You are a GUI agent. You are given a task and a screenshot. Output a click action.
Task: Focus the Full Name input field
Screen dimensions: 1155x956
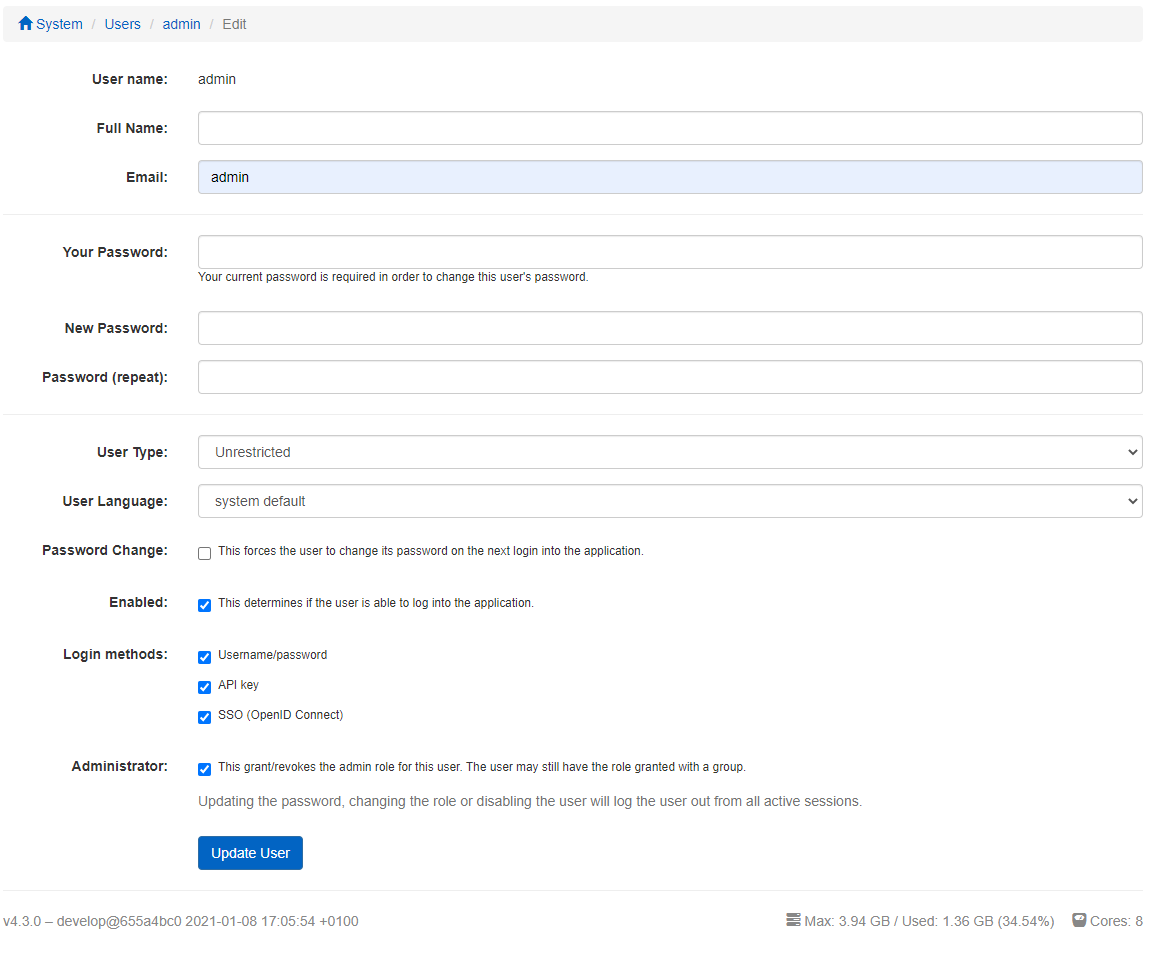point(669,128)
